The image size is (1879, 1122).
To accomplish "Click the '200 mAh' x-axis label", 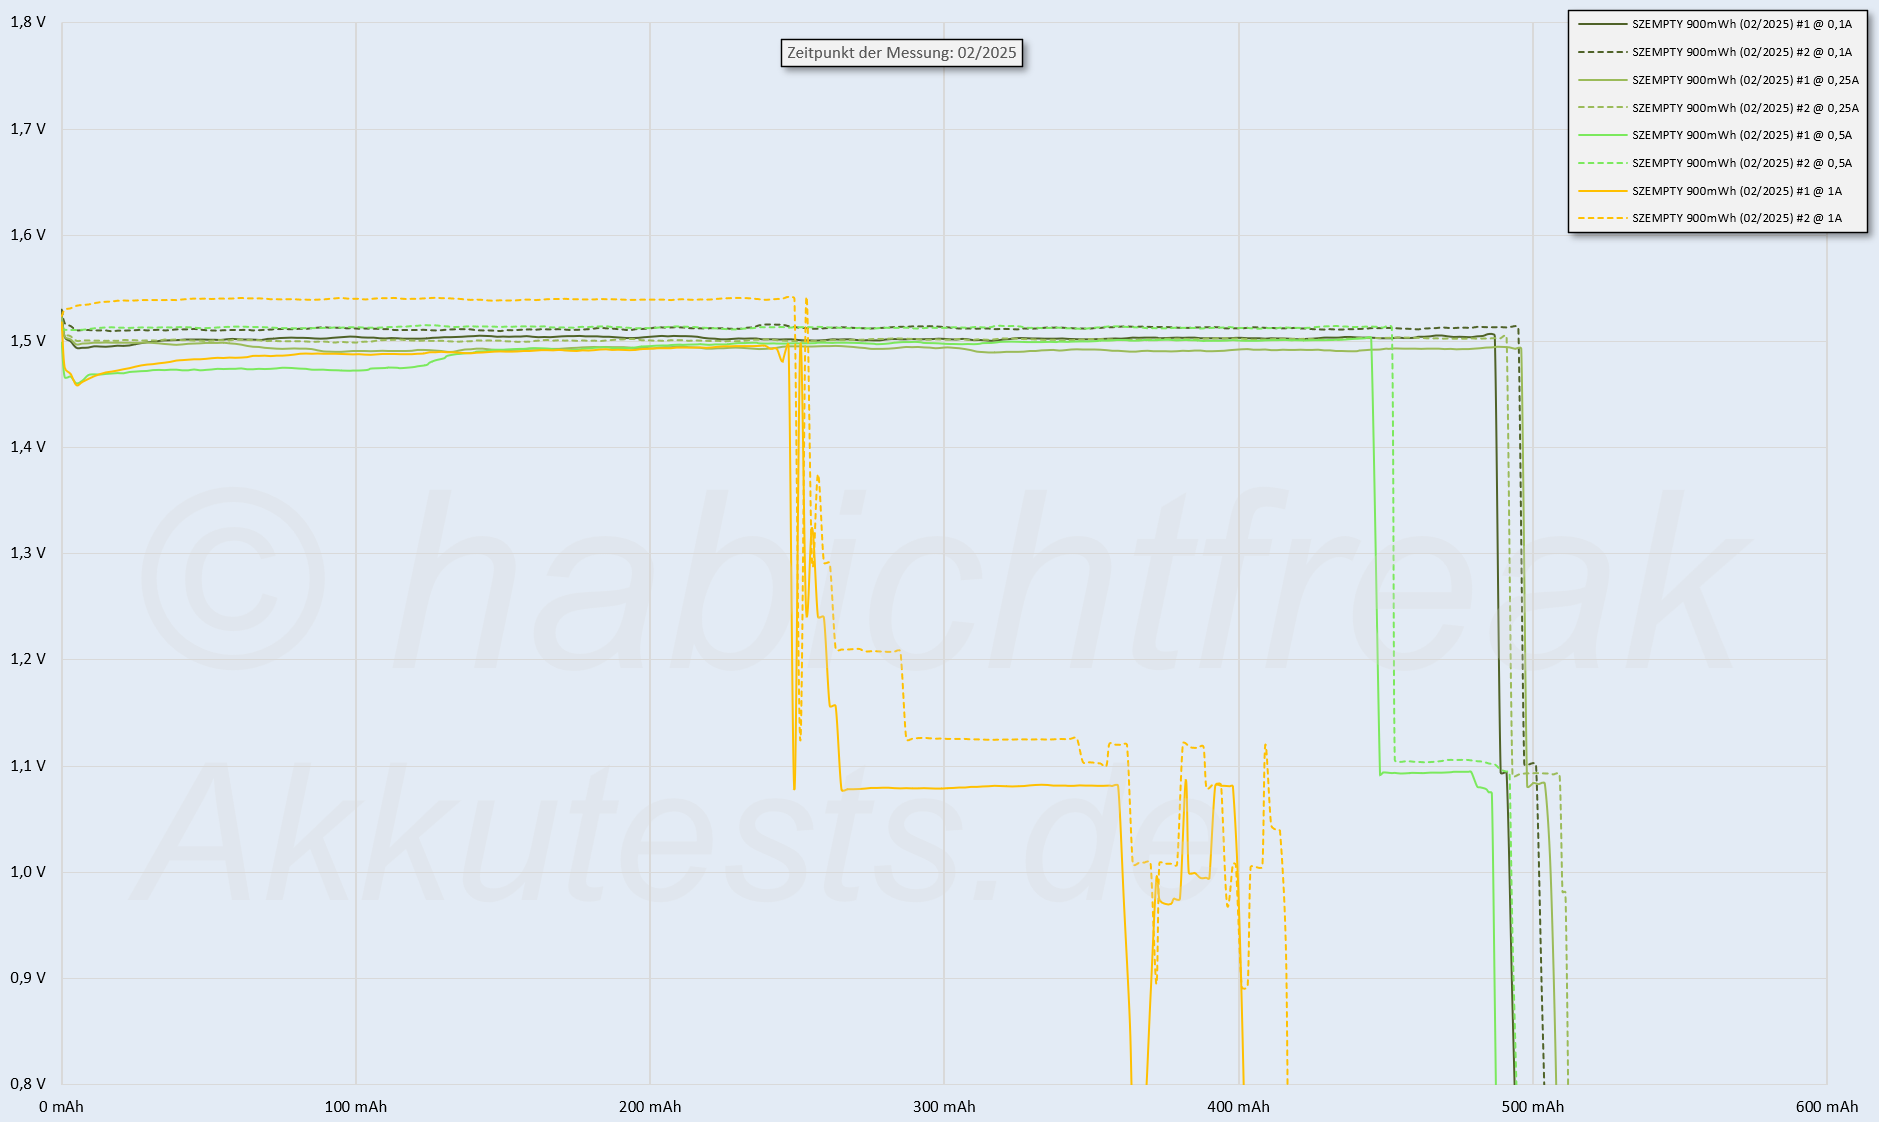I will pos(650,1107).
